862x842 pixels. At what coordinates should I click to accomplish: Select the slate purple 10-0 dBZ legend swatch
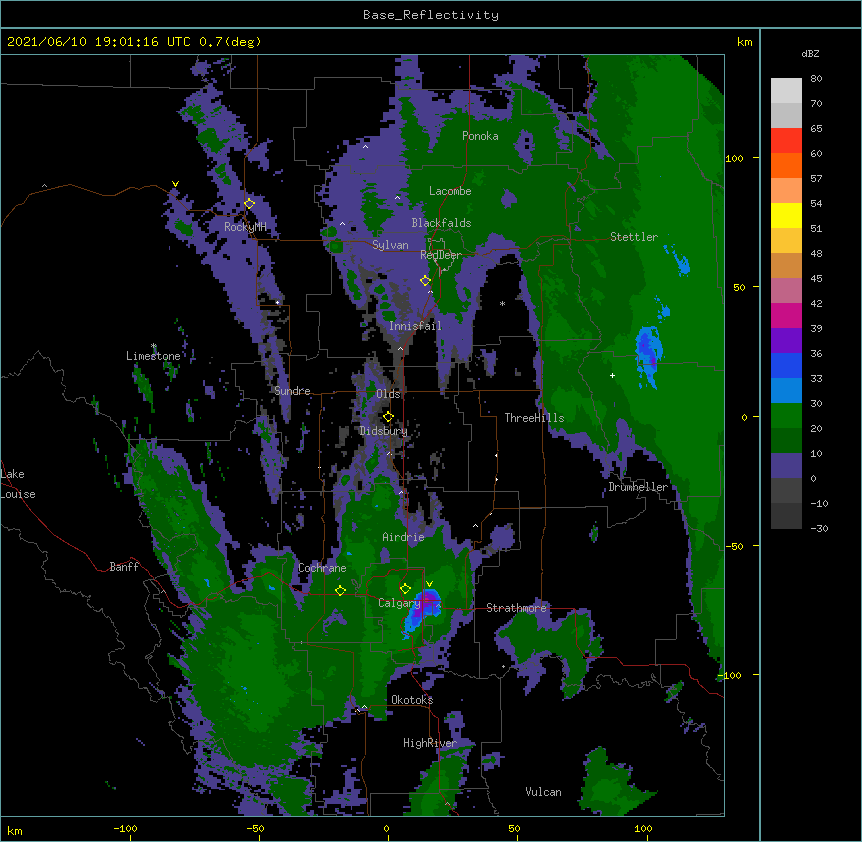786,466
